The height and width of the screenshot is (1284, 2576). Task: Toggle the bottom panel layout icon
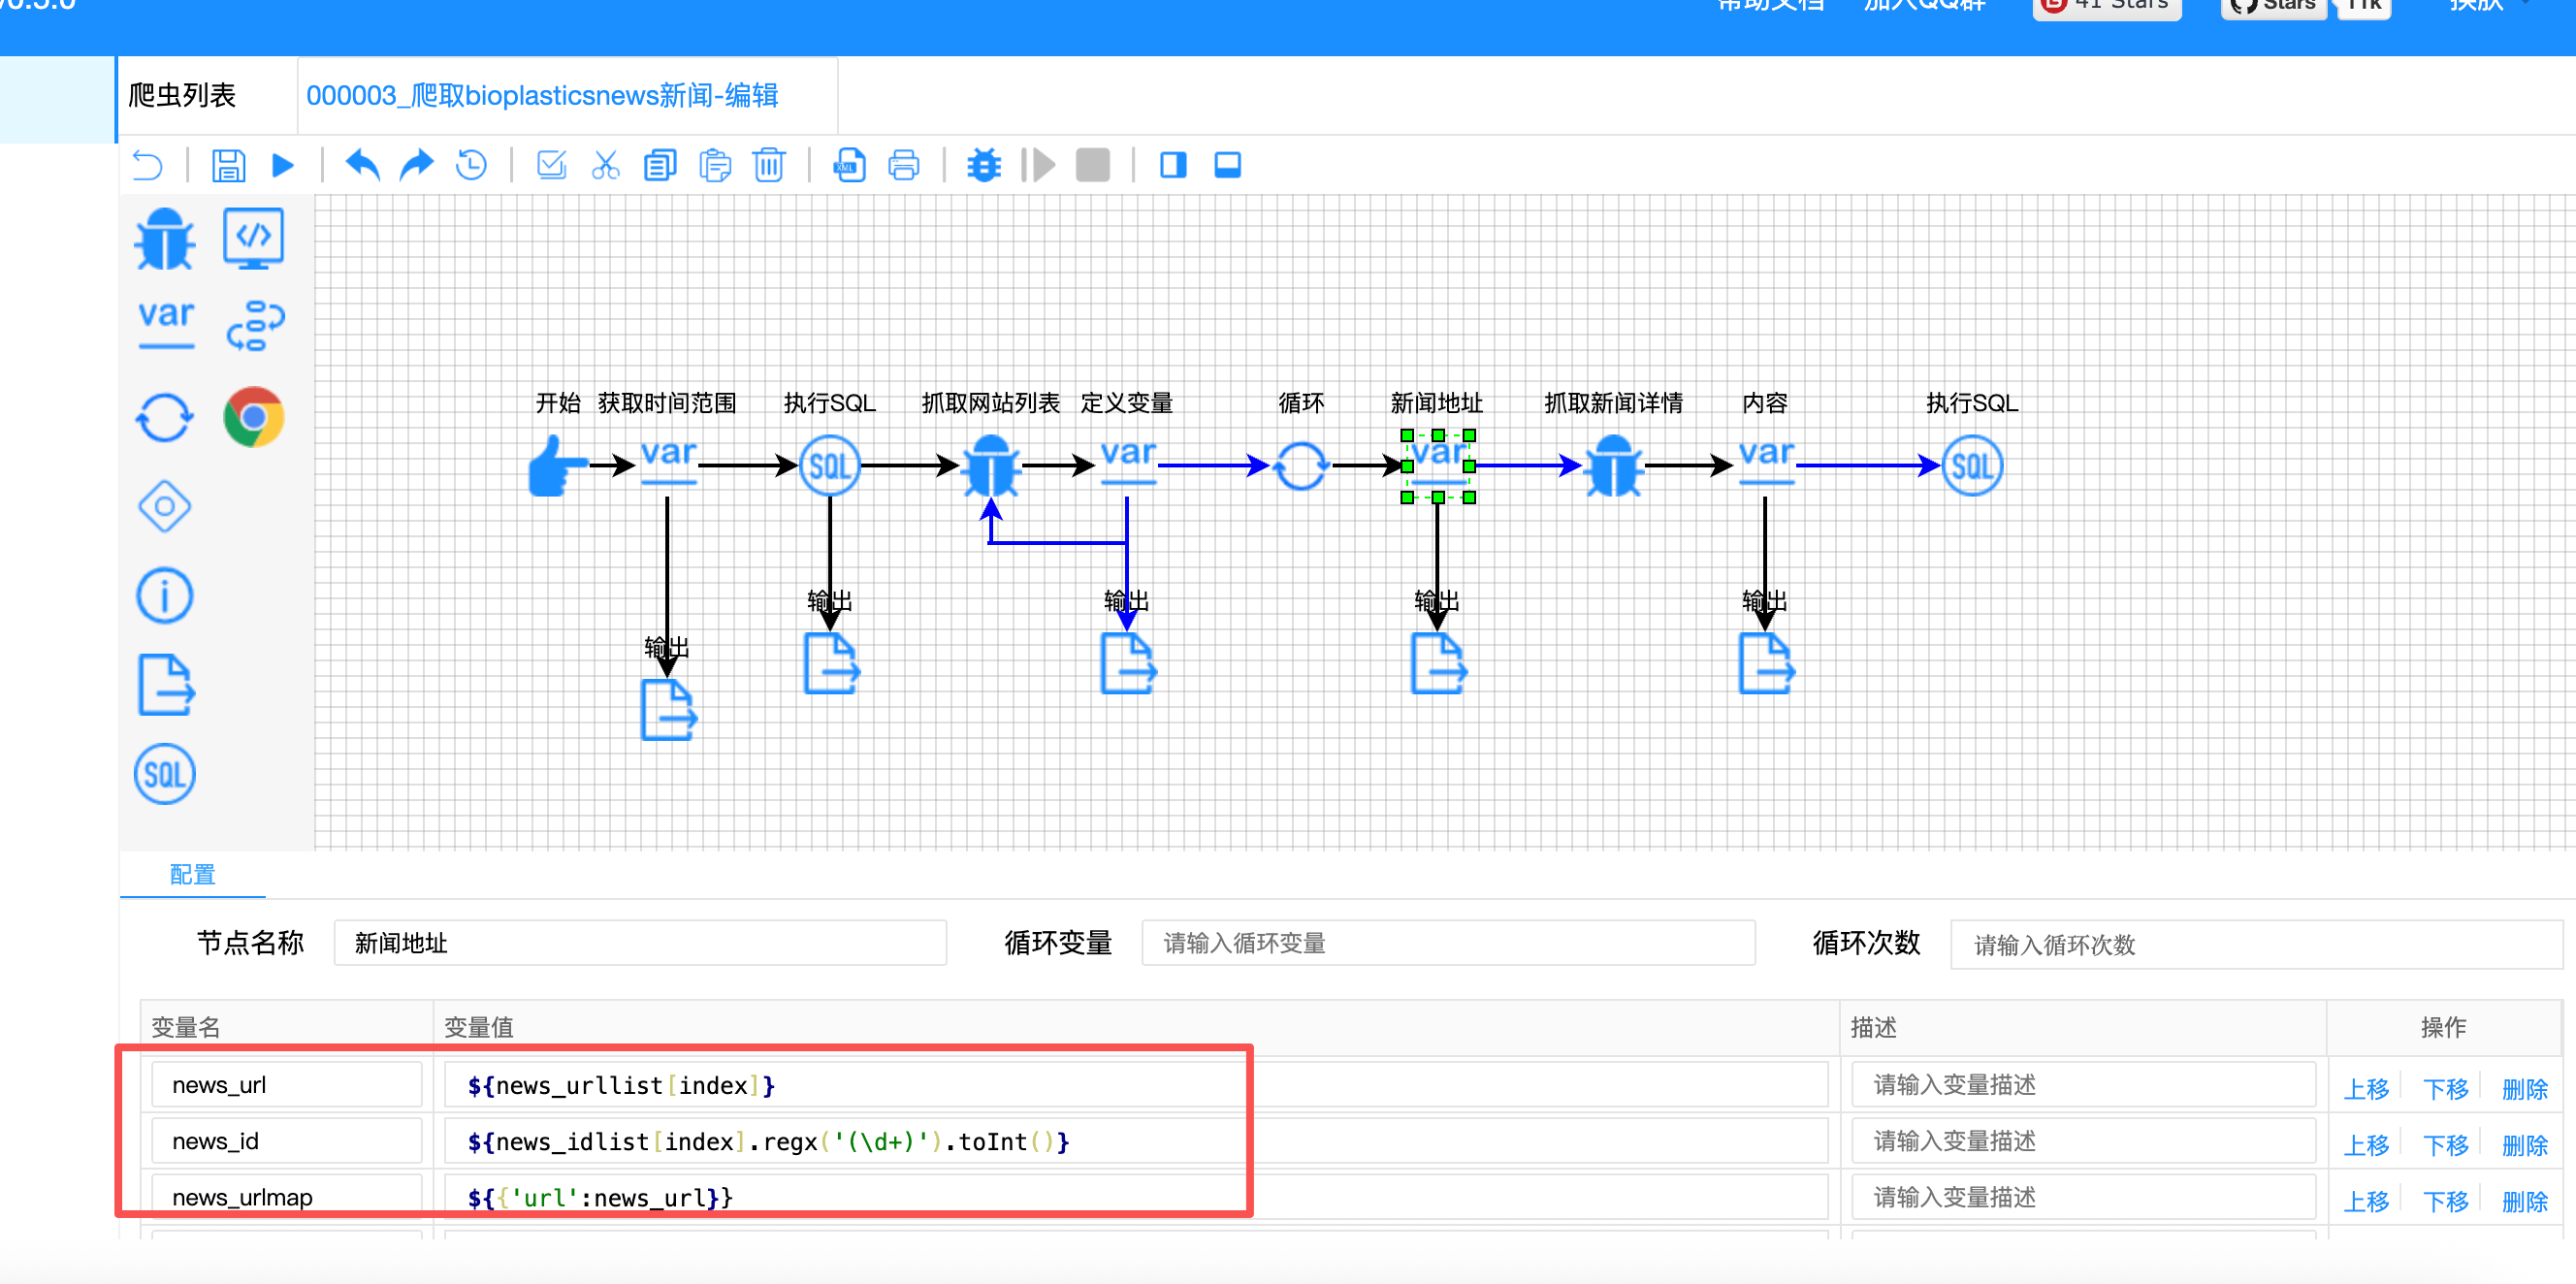coord(1227,165)
